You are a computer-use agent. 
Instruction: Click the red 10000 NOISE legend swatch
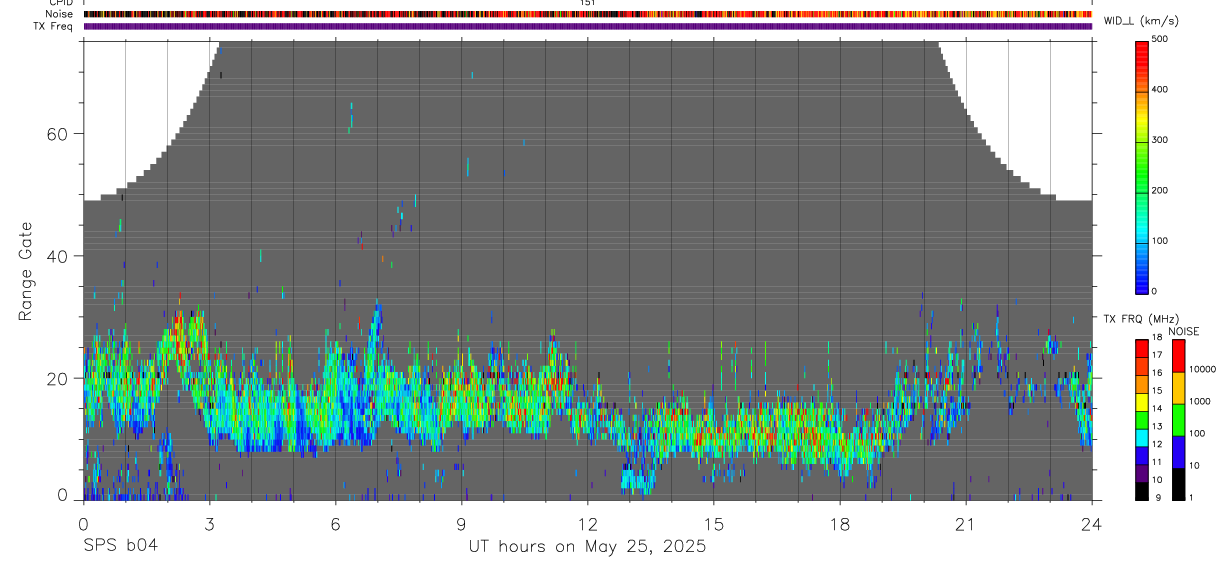point(1178,356)
